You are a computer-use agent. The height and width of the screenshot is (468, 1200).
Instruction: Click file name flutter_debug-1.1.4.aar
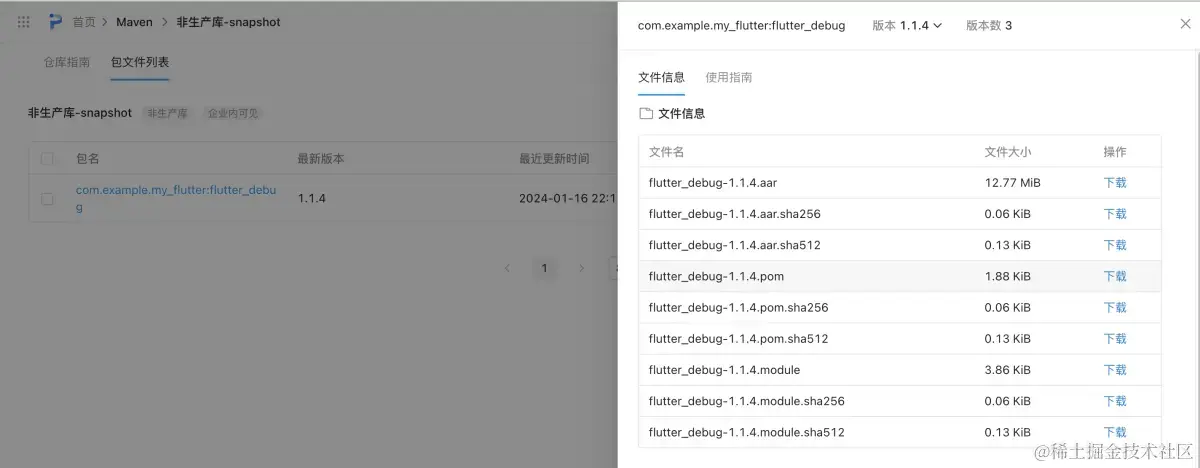click(x=713, y=183)
